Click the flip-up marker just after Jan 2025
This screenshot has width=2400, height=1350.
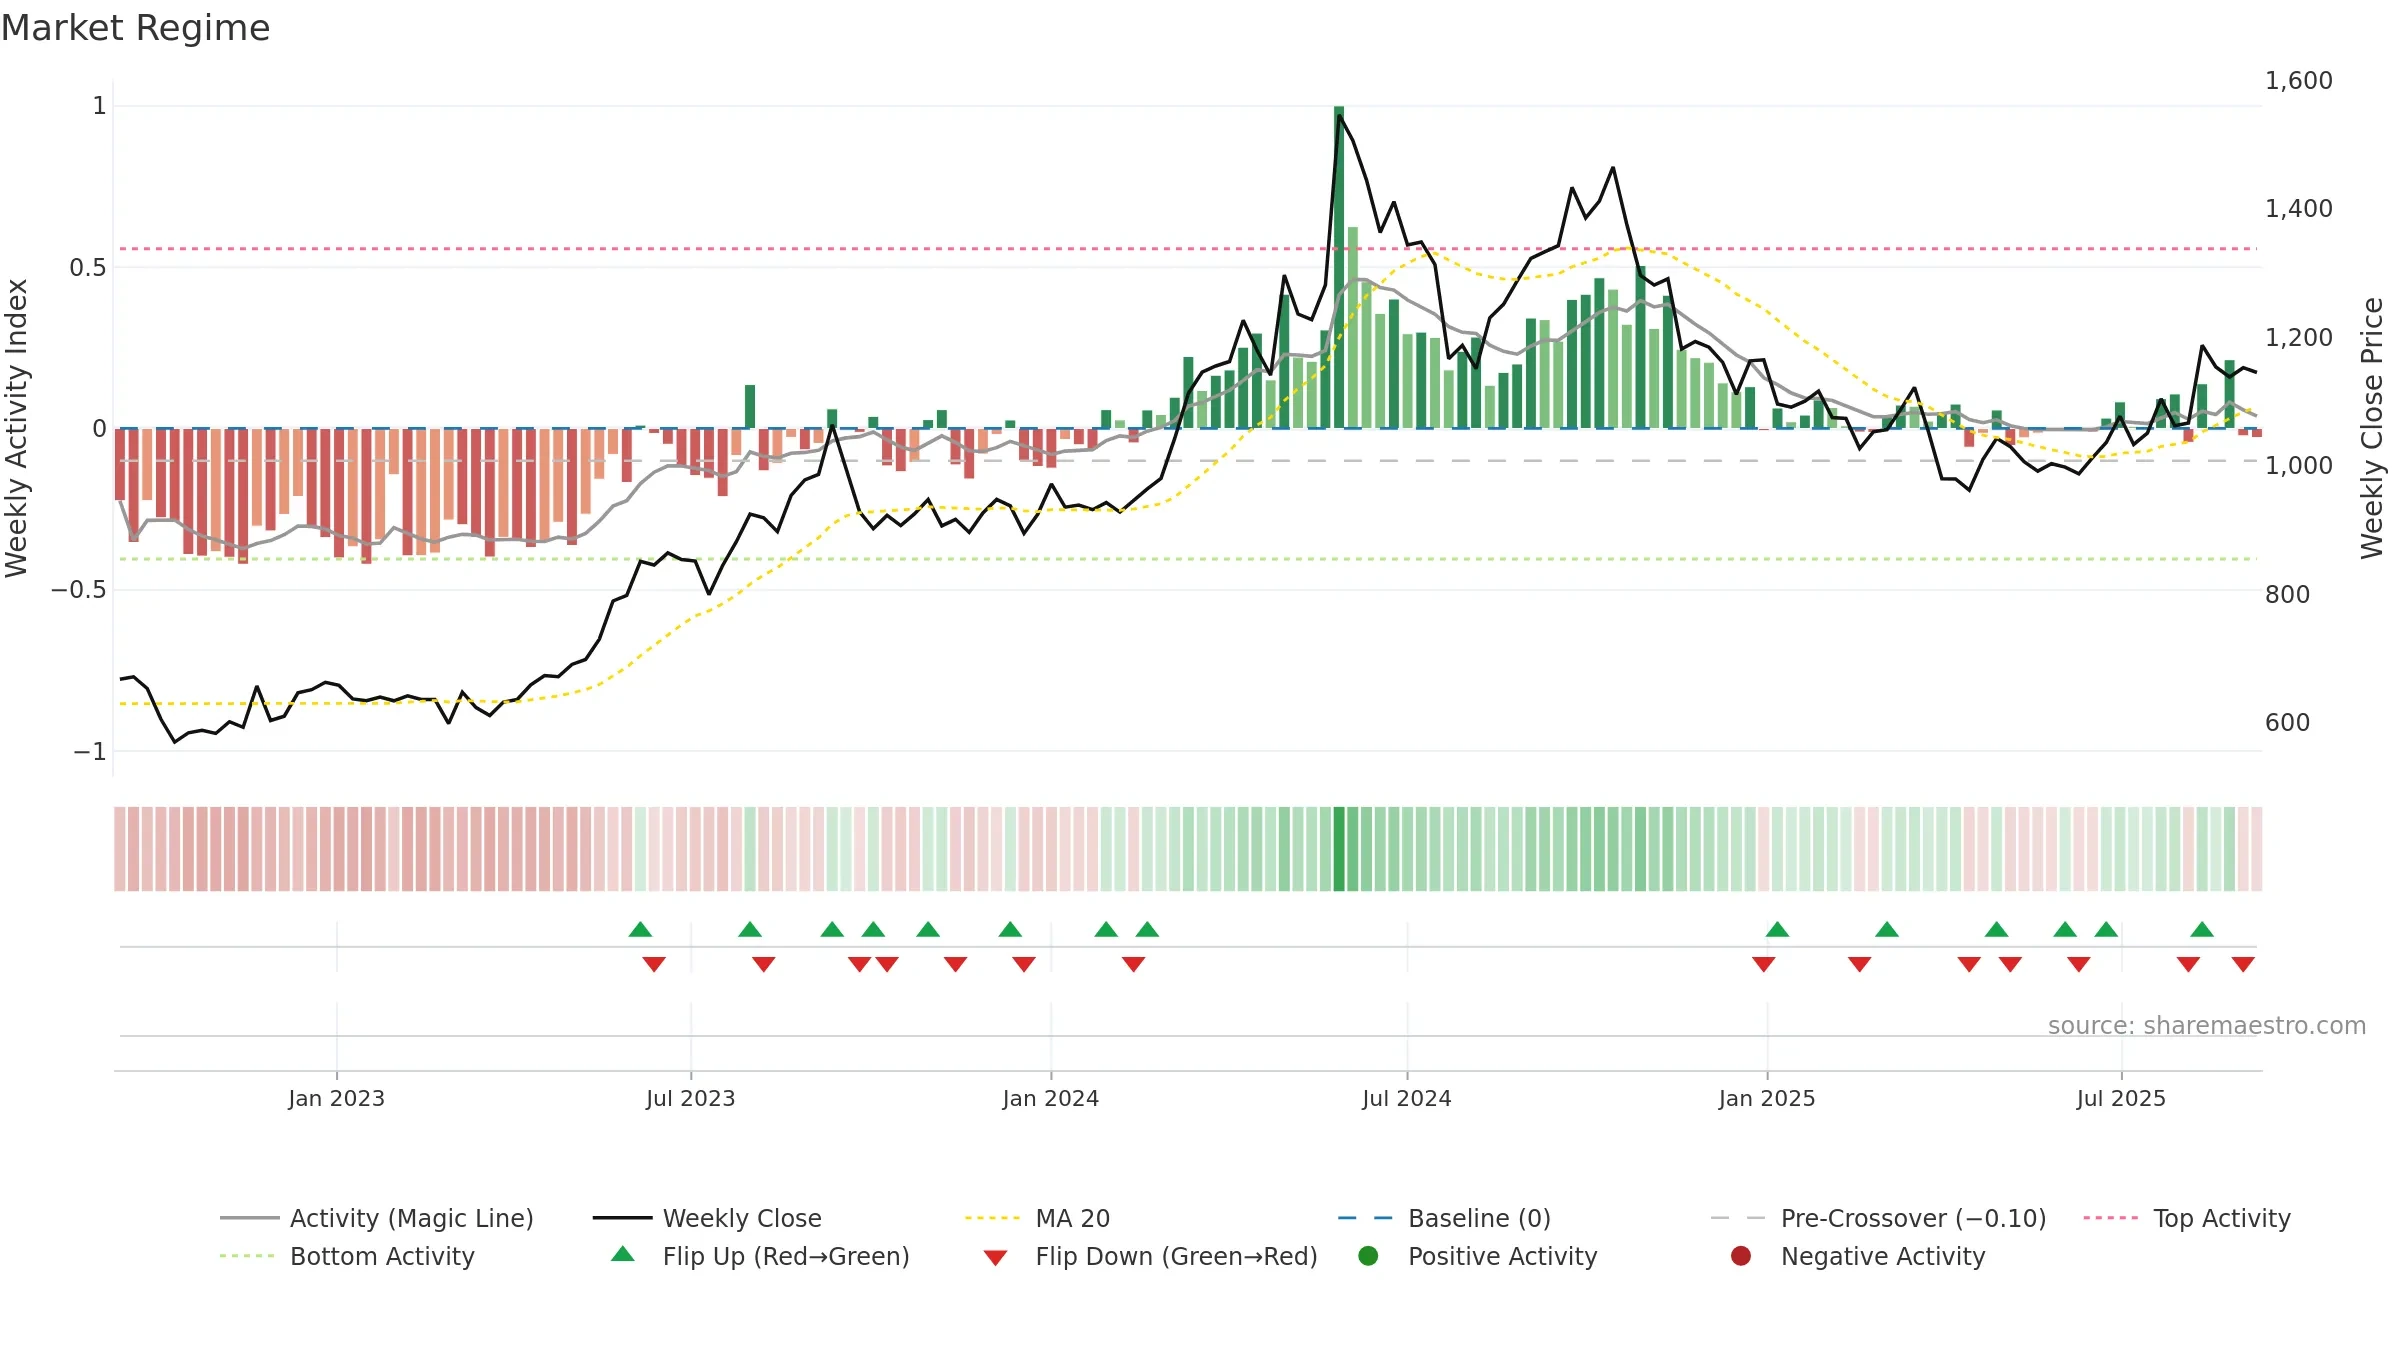(x=1777, y=929)
